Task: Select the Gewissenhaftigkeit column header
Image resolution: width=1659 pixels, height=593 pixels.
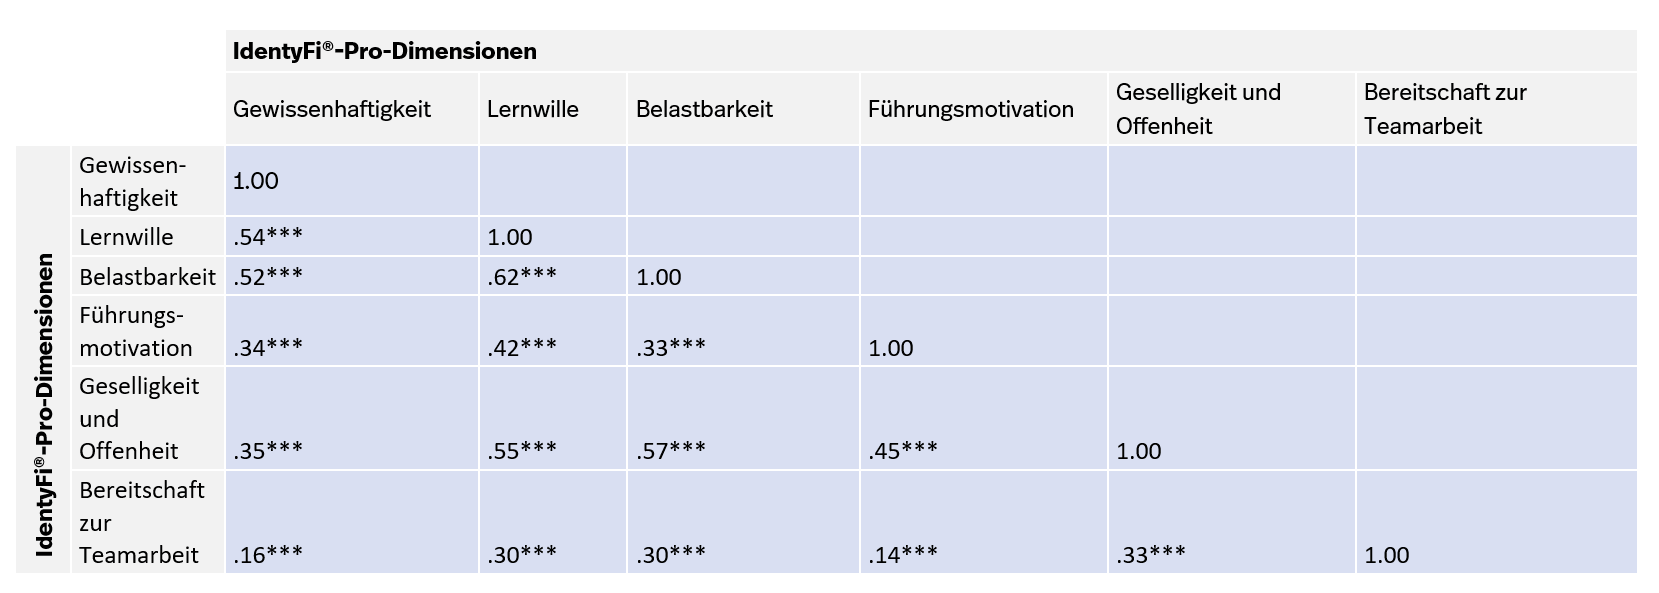Action: click(331, 109)
